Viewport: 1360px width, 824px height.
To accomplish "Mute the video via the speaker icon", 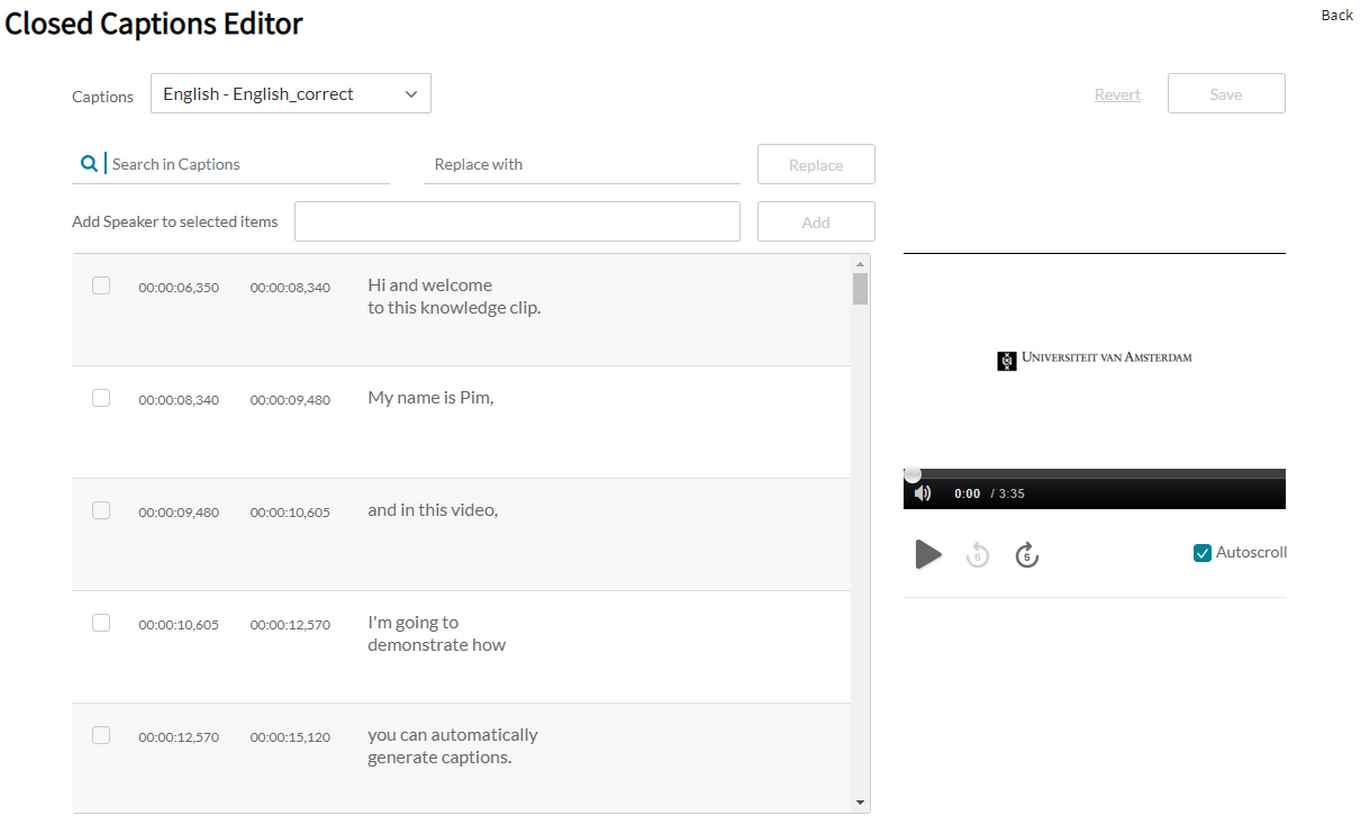I will point(922,492).
